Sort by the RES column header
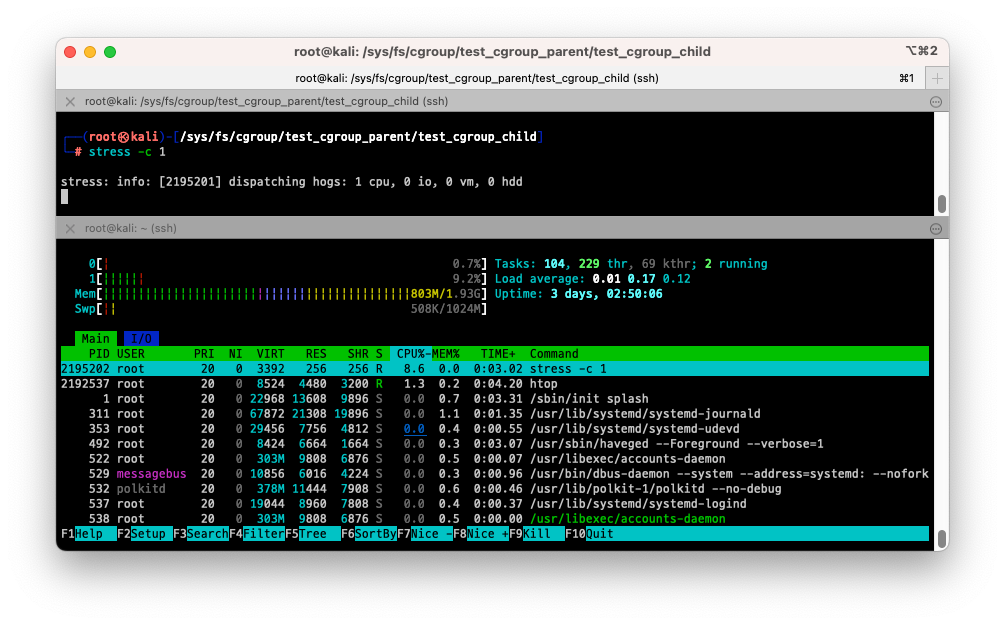Viewport: 1005px width, 625px height. coord(316,354)
